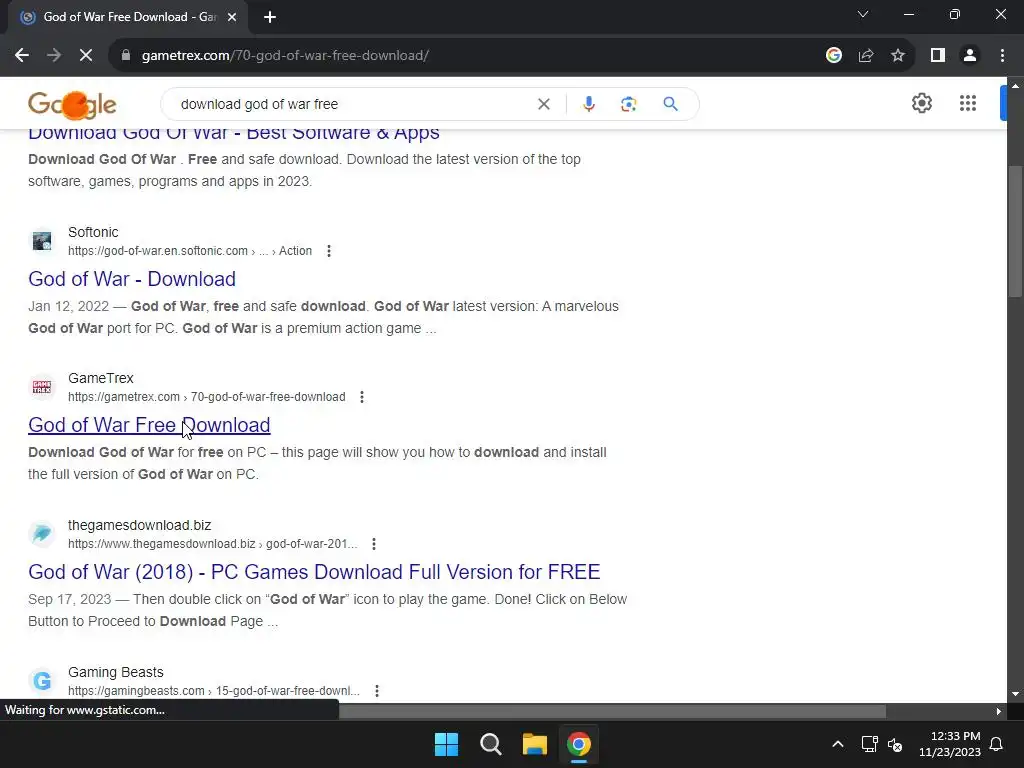Open Windows taskbar search
Viewport: 1024px width, 768px height.
click(490, 744)
